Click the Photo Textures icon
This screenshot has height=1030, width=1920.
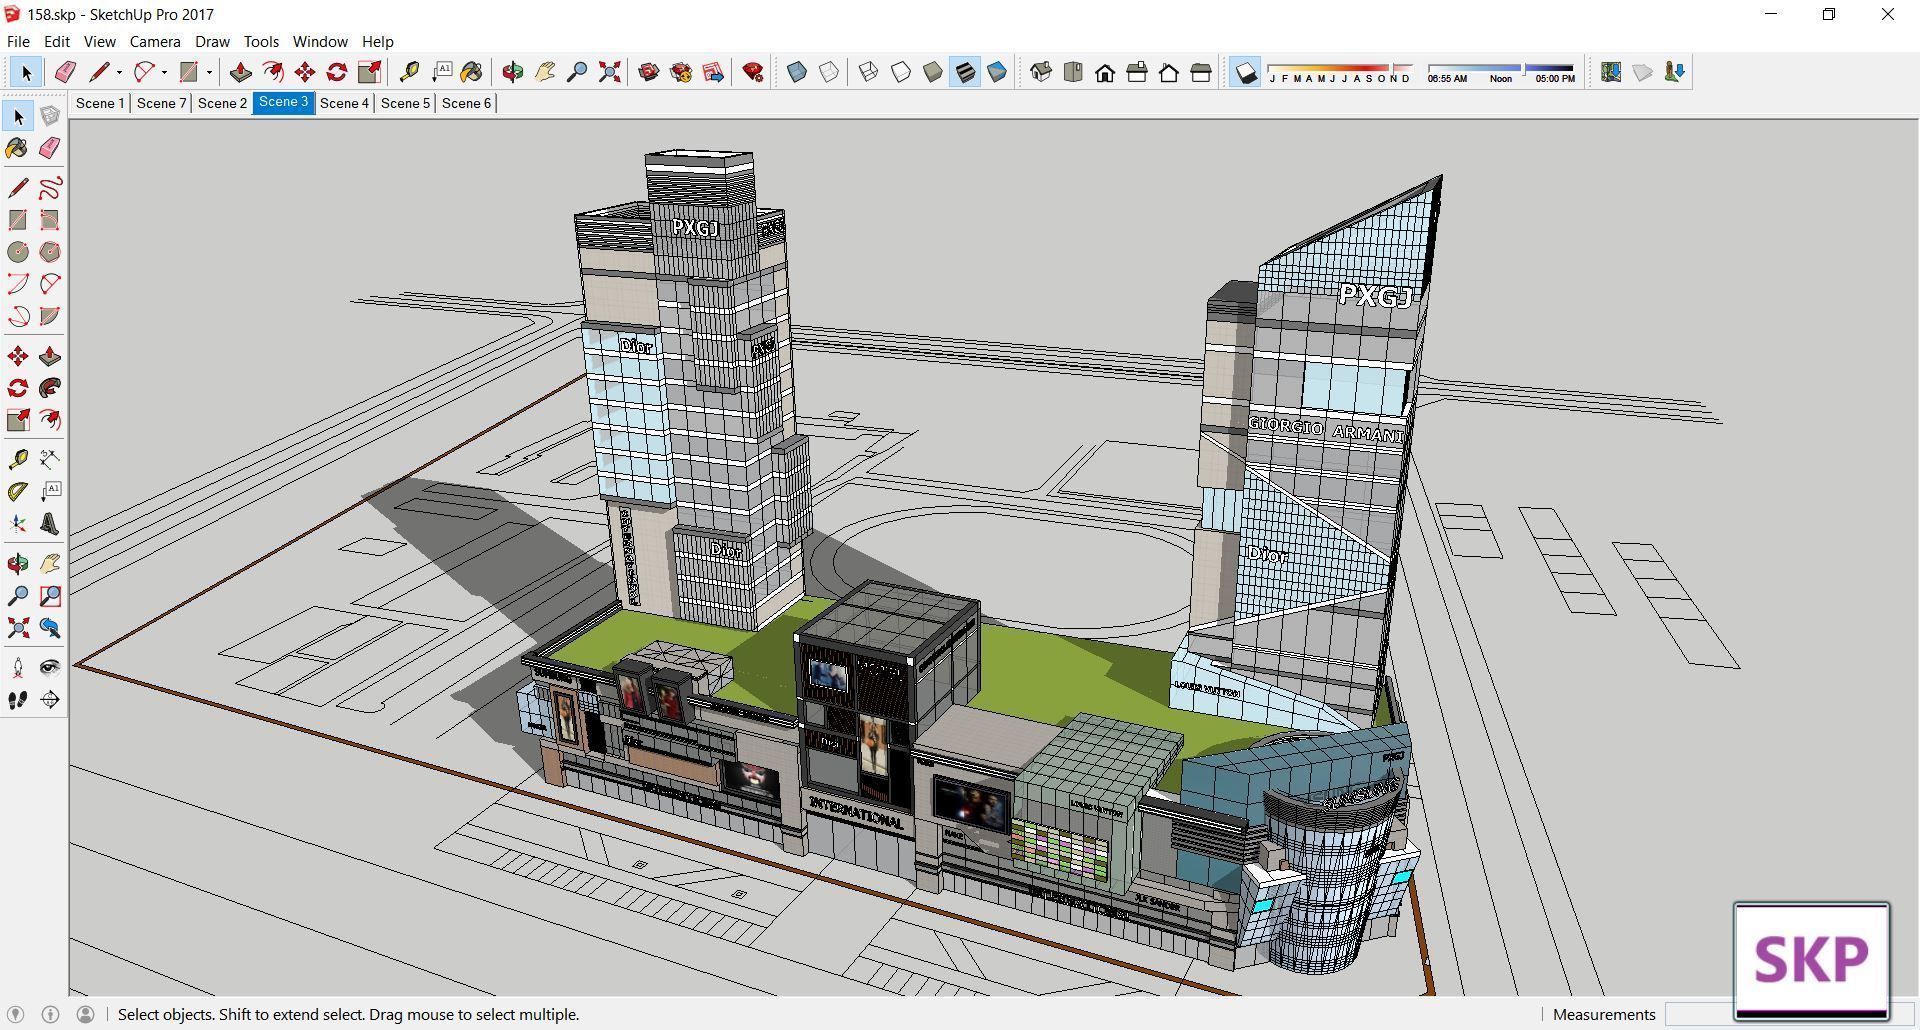click(1675, 72)
